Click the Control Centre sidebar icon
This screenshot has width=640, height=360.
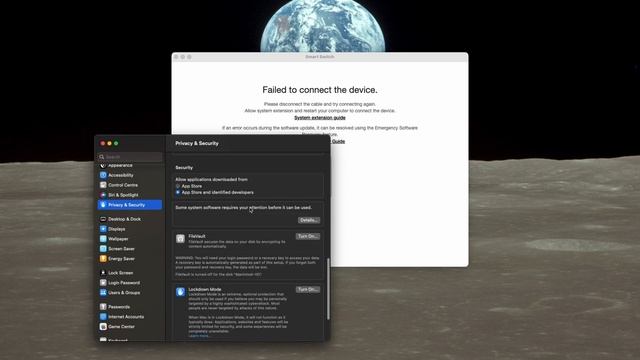click(x=103, y=185)
